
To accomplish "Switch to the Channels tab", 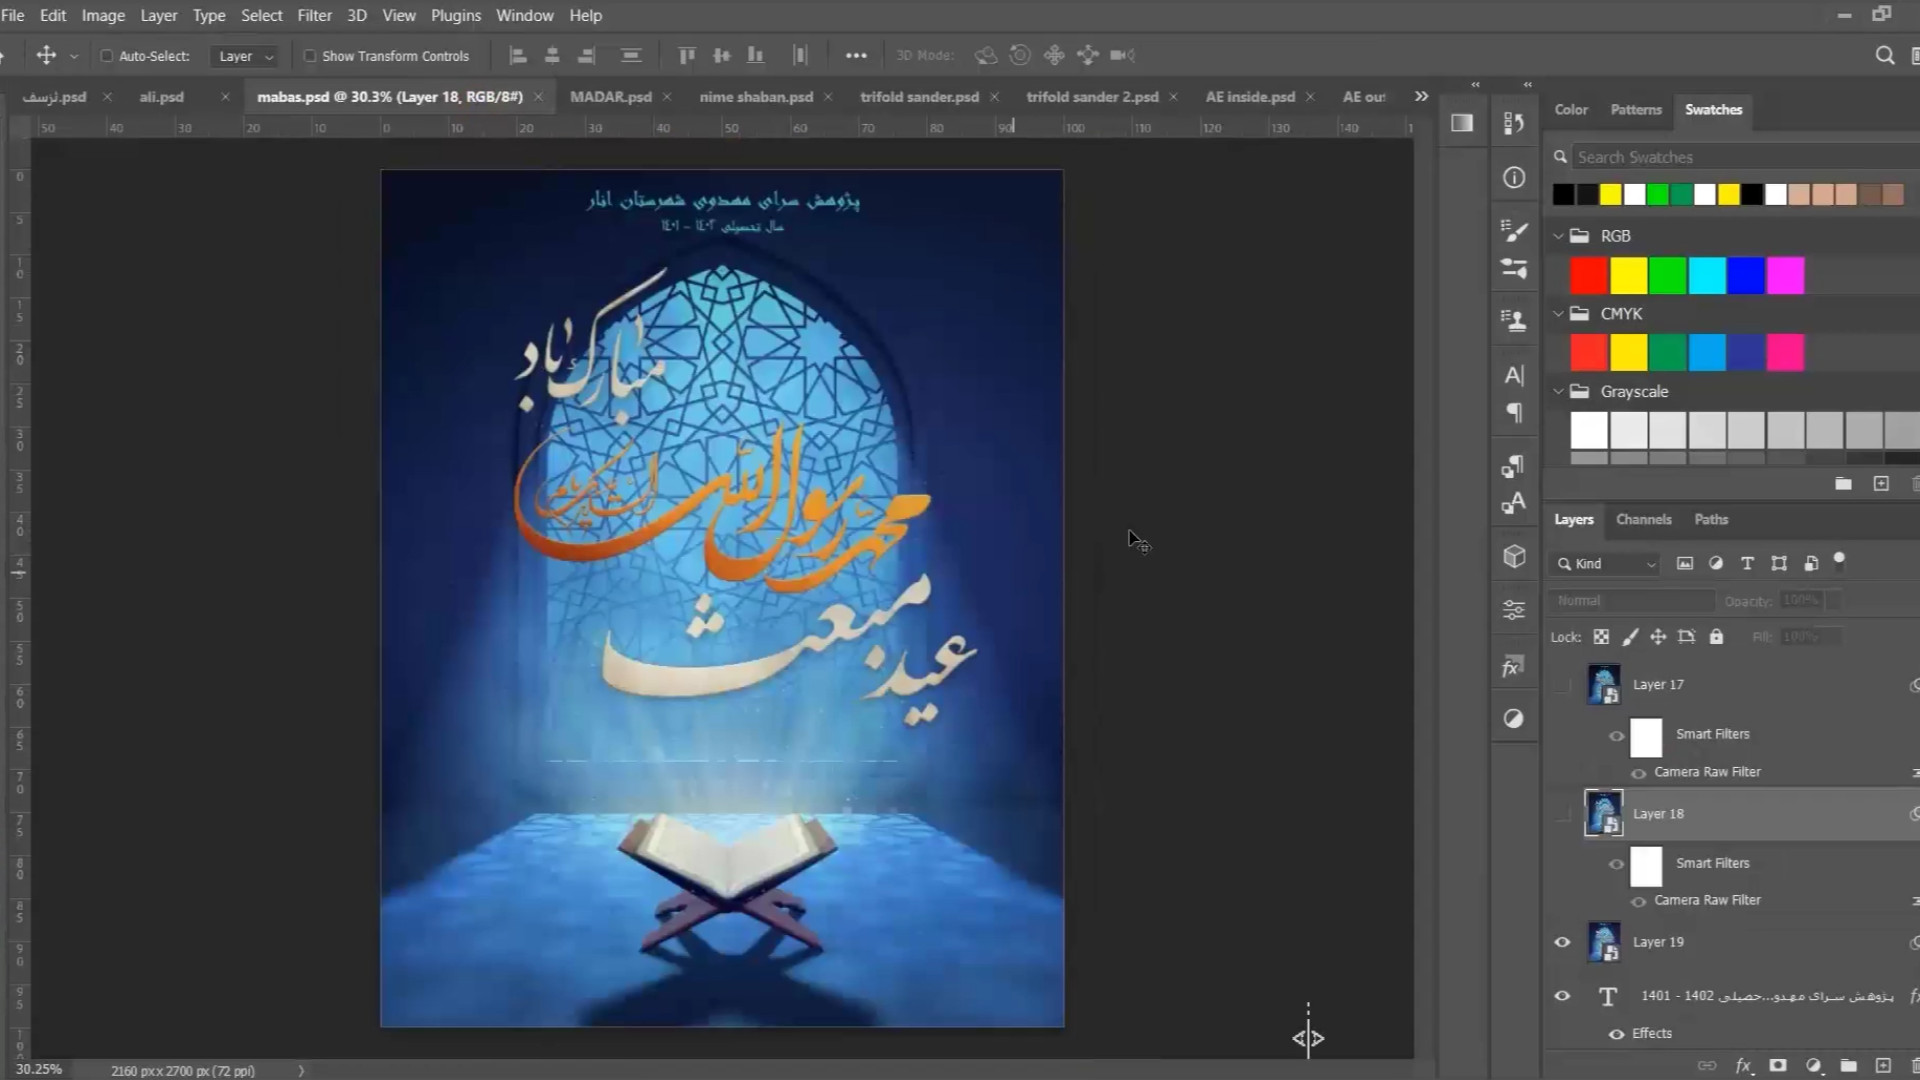I will [x=1643, y=519].
